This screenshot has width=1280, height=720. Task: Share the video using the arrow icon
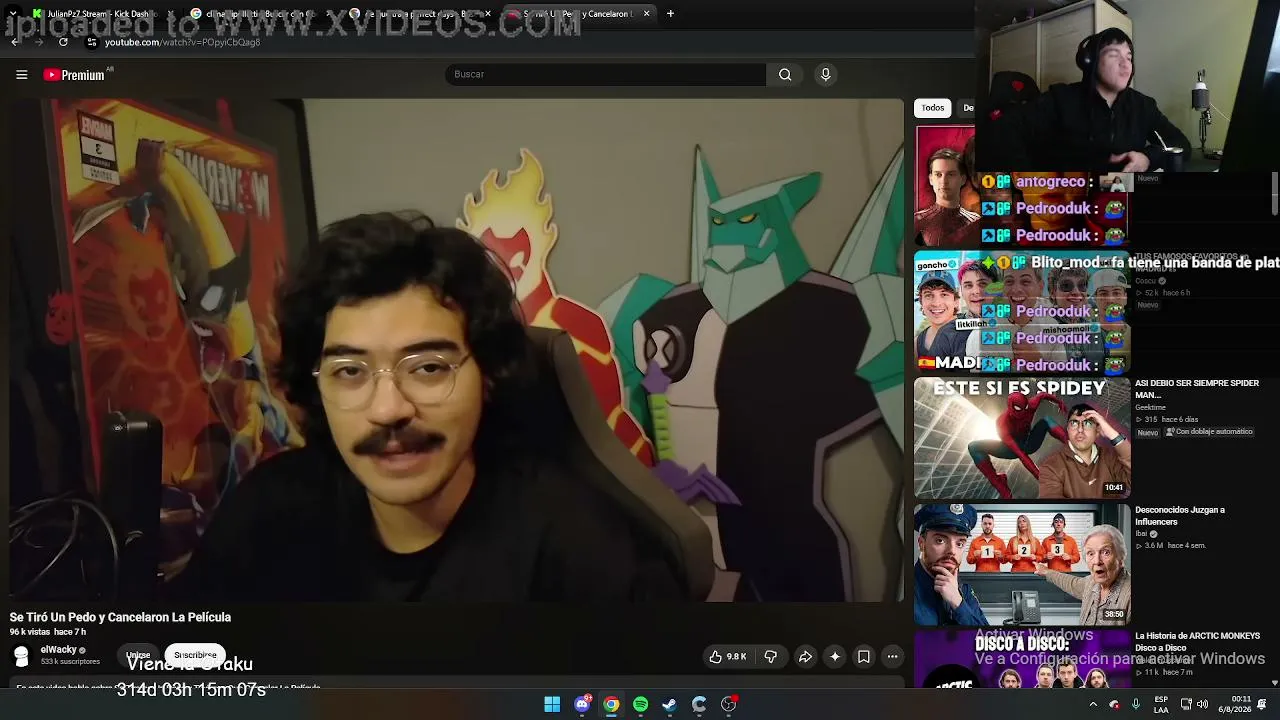(805, 657)
